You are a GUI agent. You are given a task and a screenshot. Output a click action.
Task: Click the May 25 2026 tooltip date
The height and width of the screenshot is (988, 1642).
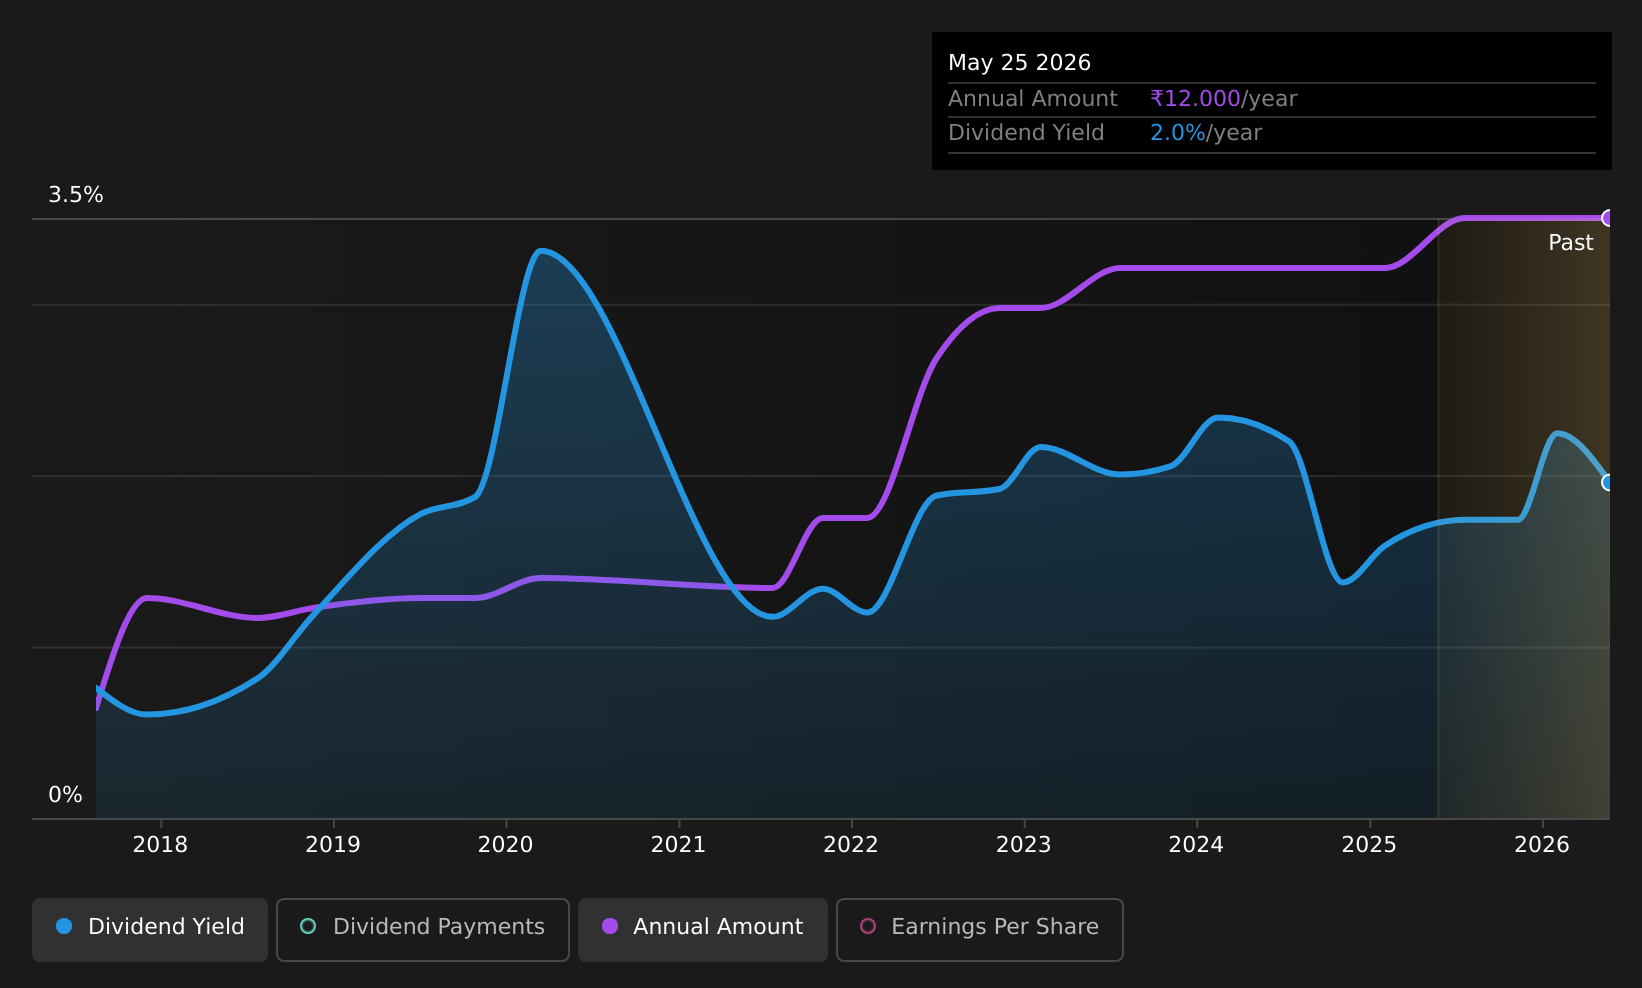pos(1019,63)
